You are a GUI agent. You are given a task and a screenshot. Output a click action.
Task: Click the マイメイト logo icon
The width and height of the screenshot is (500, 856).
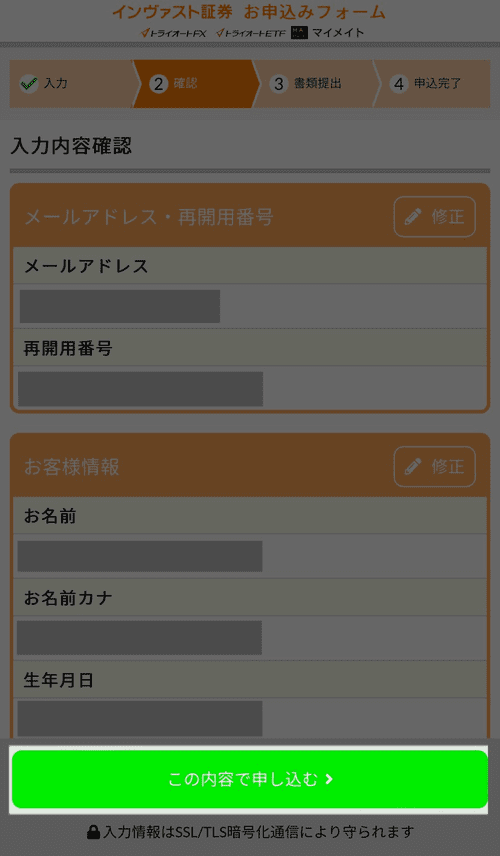point(299,33)
